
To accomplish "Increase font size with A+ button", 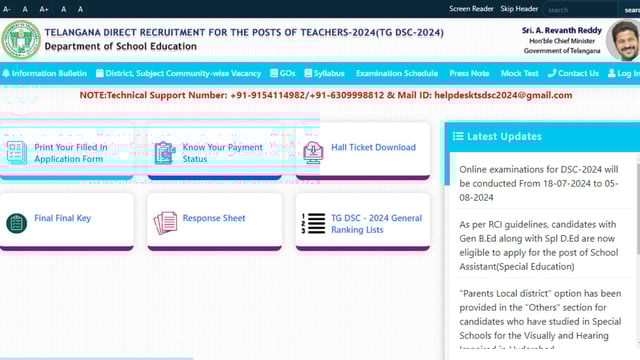I will click(44, 9).
